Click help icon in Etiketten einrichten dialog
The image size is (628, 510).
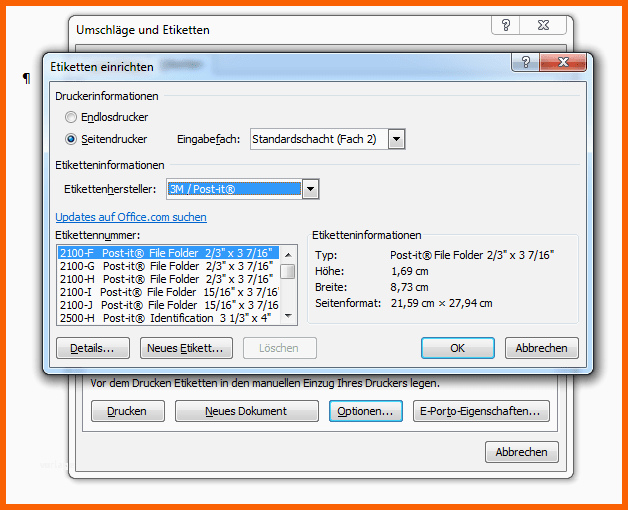[525, 62]
